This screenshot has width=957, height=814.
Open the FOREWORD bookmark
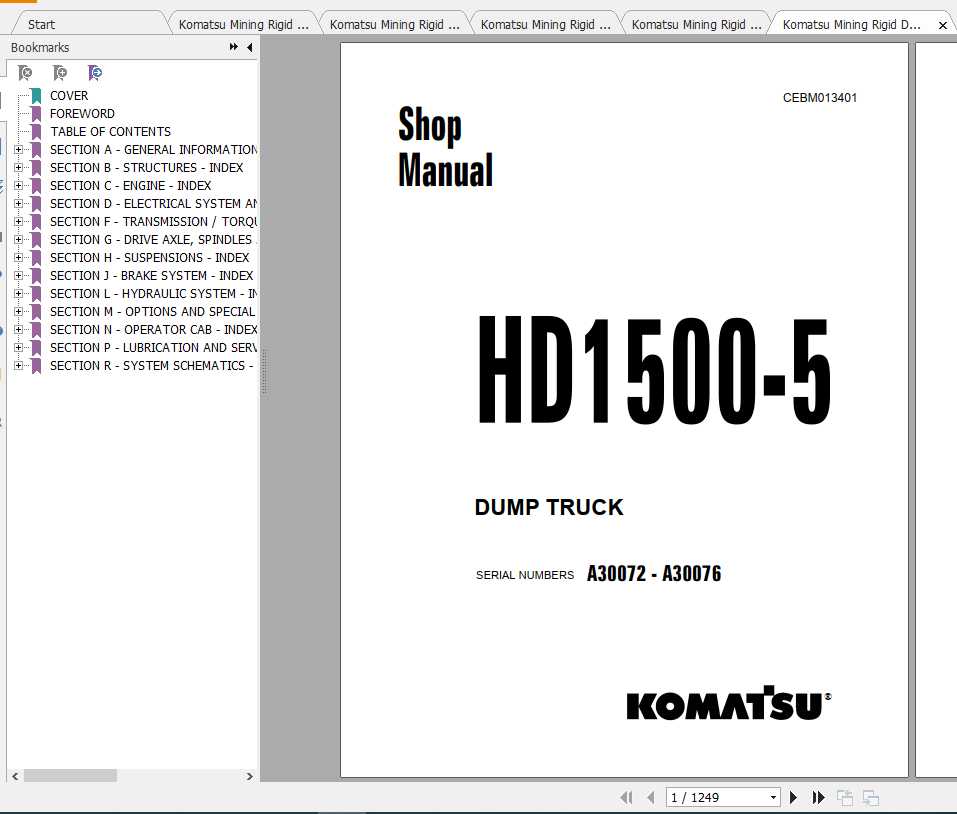tap(82, 113)
